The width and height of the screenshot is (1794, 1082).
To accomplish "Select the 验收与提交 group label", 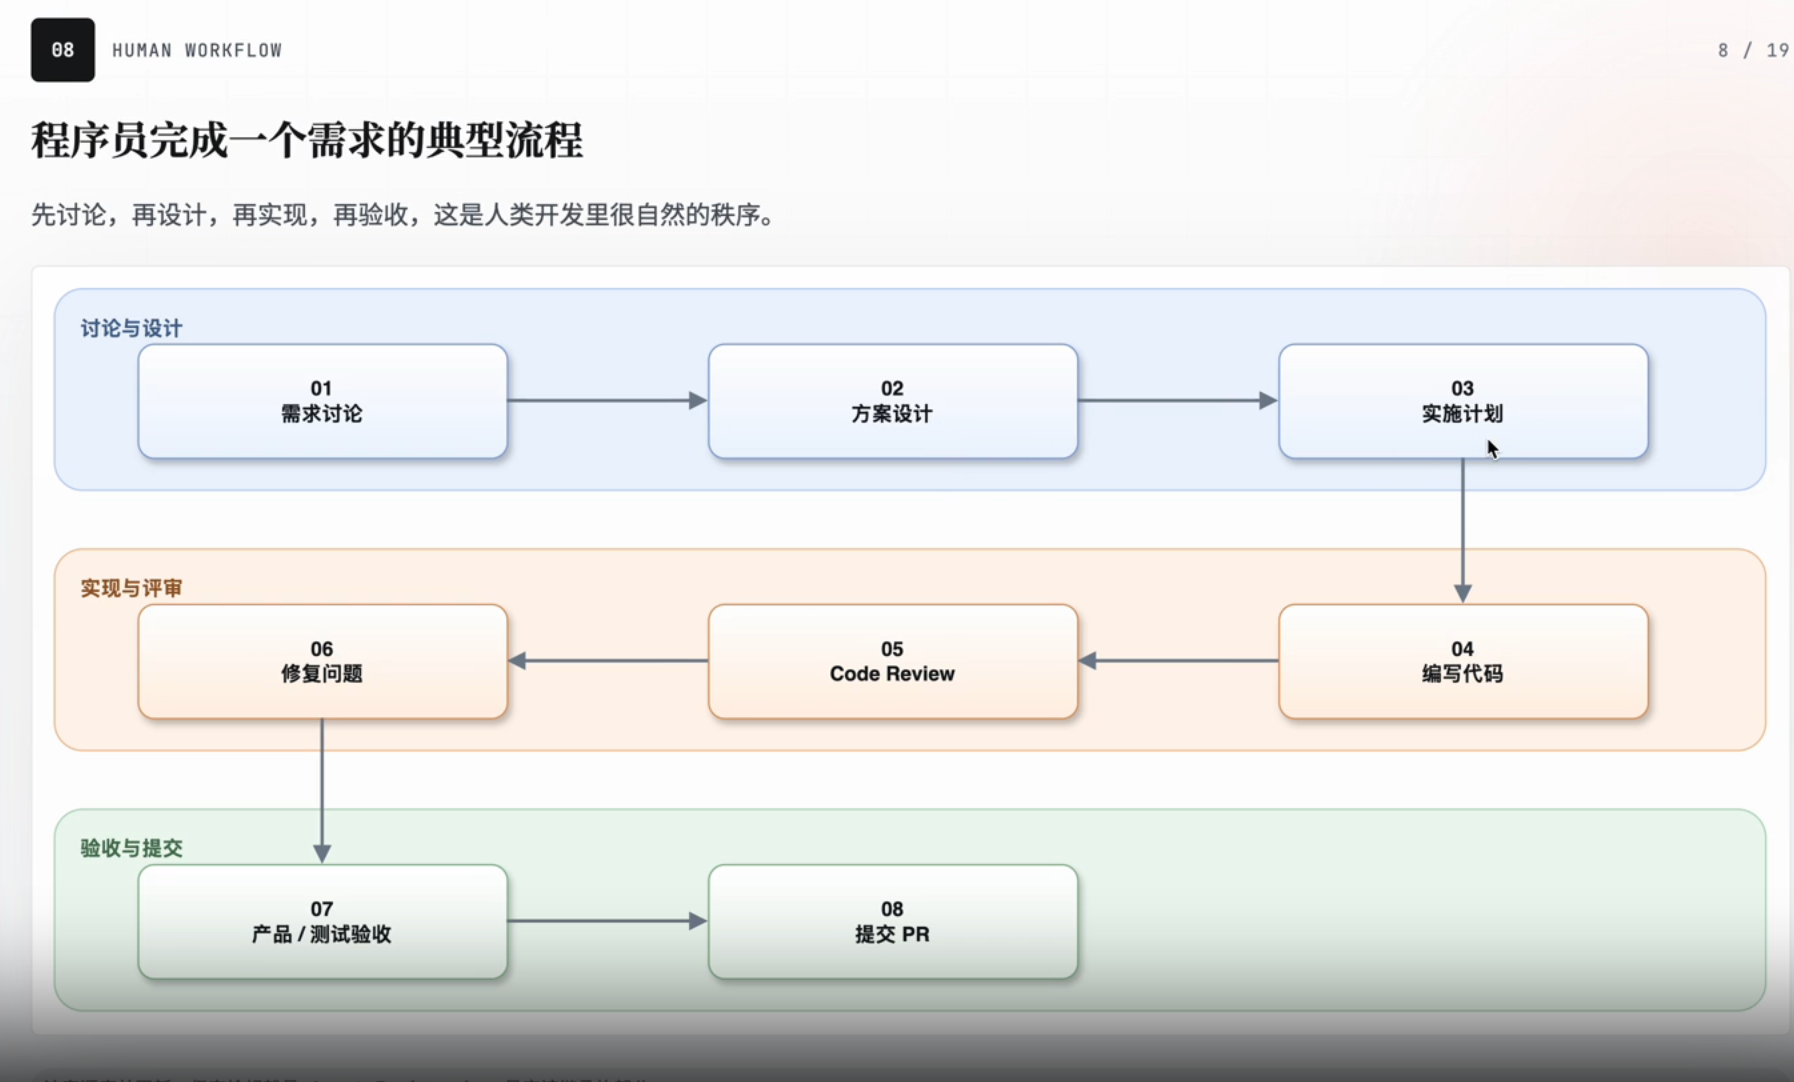I will 132,848.
